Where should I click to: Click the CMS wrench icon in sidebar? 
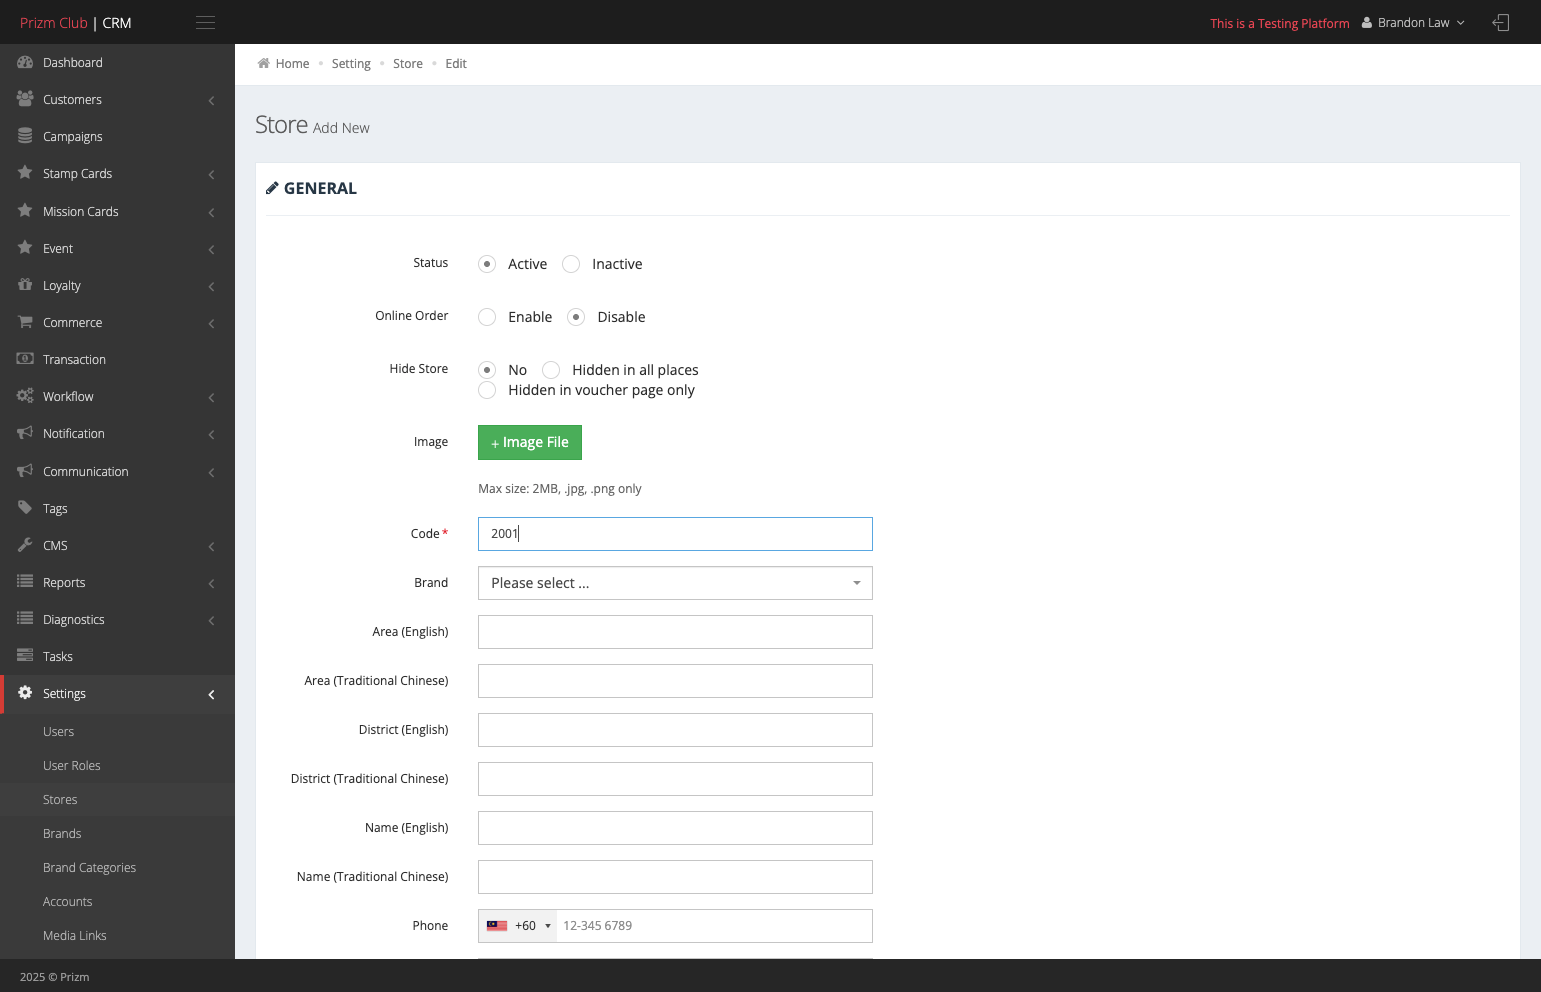(25, 545)
